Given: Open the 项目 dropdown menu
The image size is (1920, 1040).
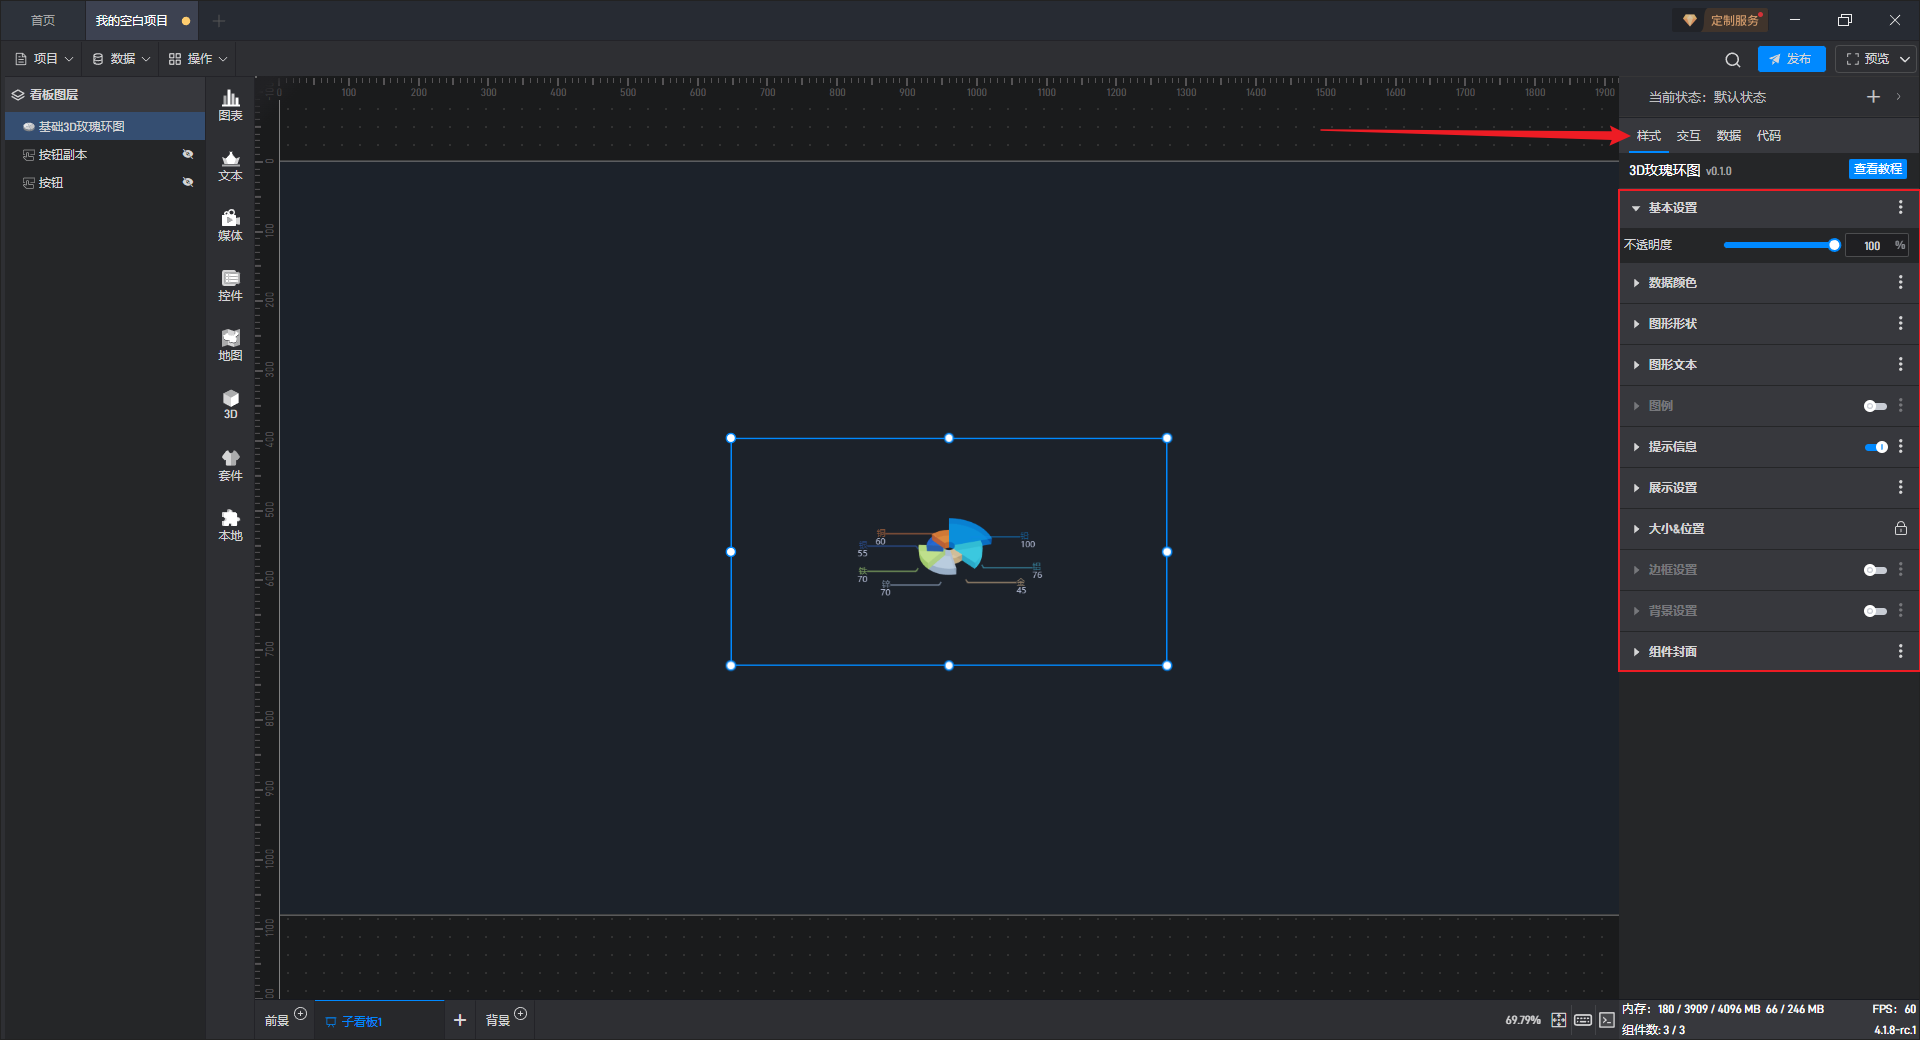Looking at the screenshot, I should (x=45, y=59).
